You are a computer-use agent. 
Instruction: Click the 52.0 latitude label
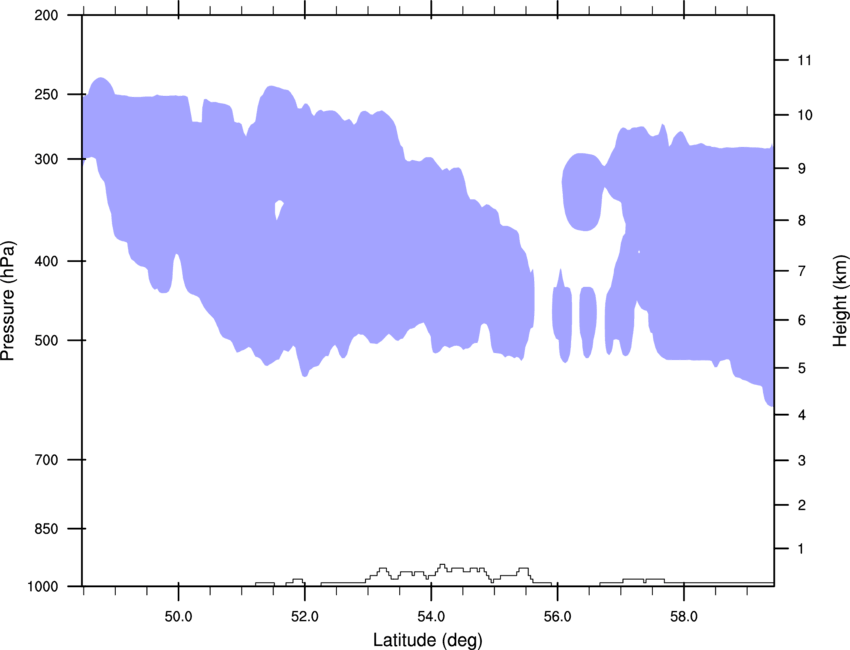305,617
